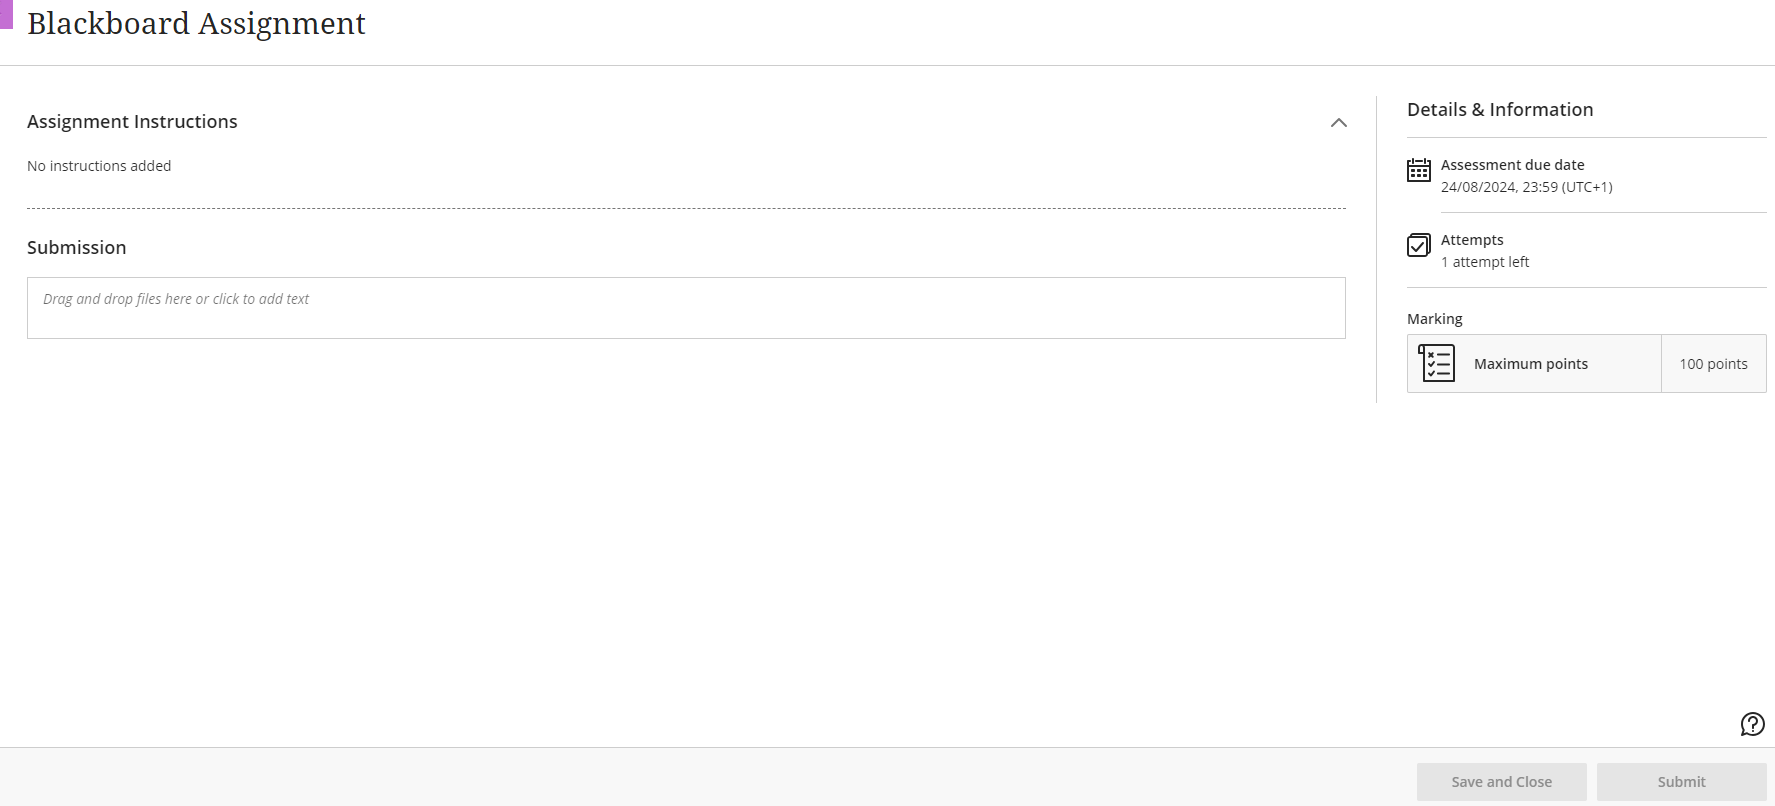This screenshot has height=806, width=1775.
Task: Click the purple square at top-left corner
Action: [x=6, y=14]
